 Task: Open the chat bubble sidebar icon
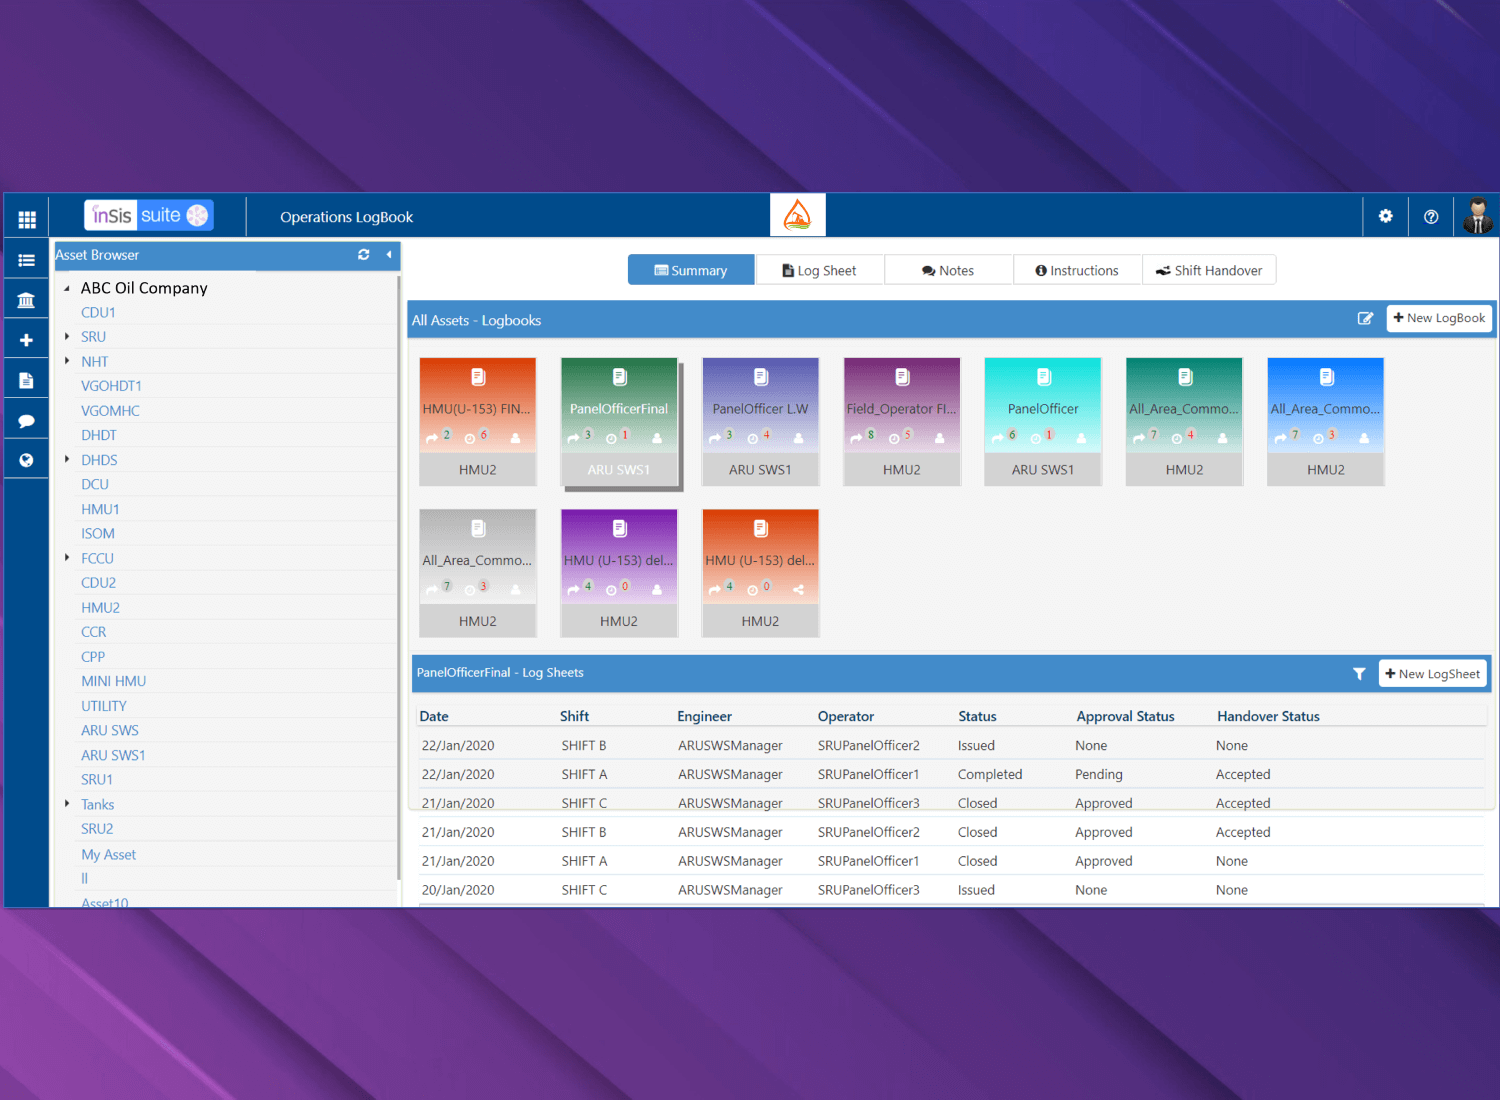click(27, 421)
